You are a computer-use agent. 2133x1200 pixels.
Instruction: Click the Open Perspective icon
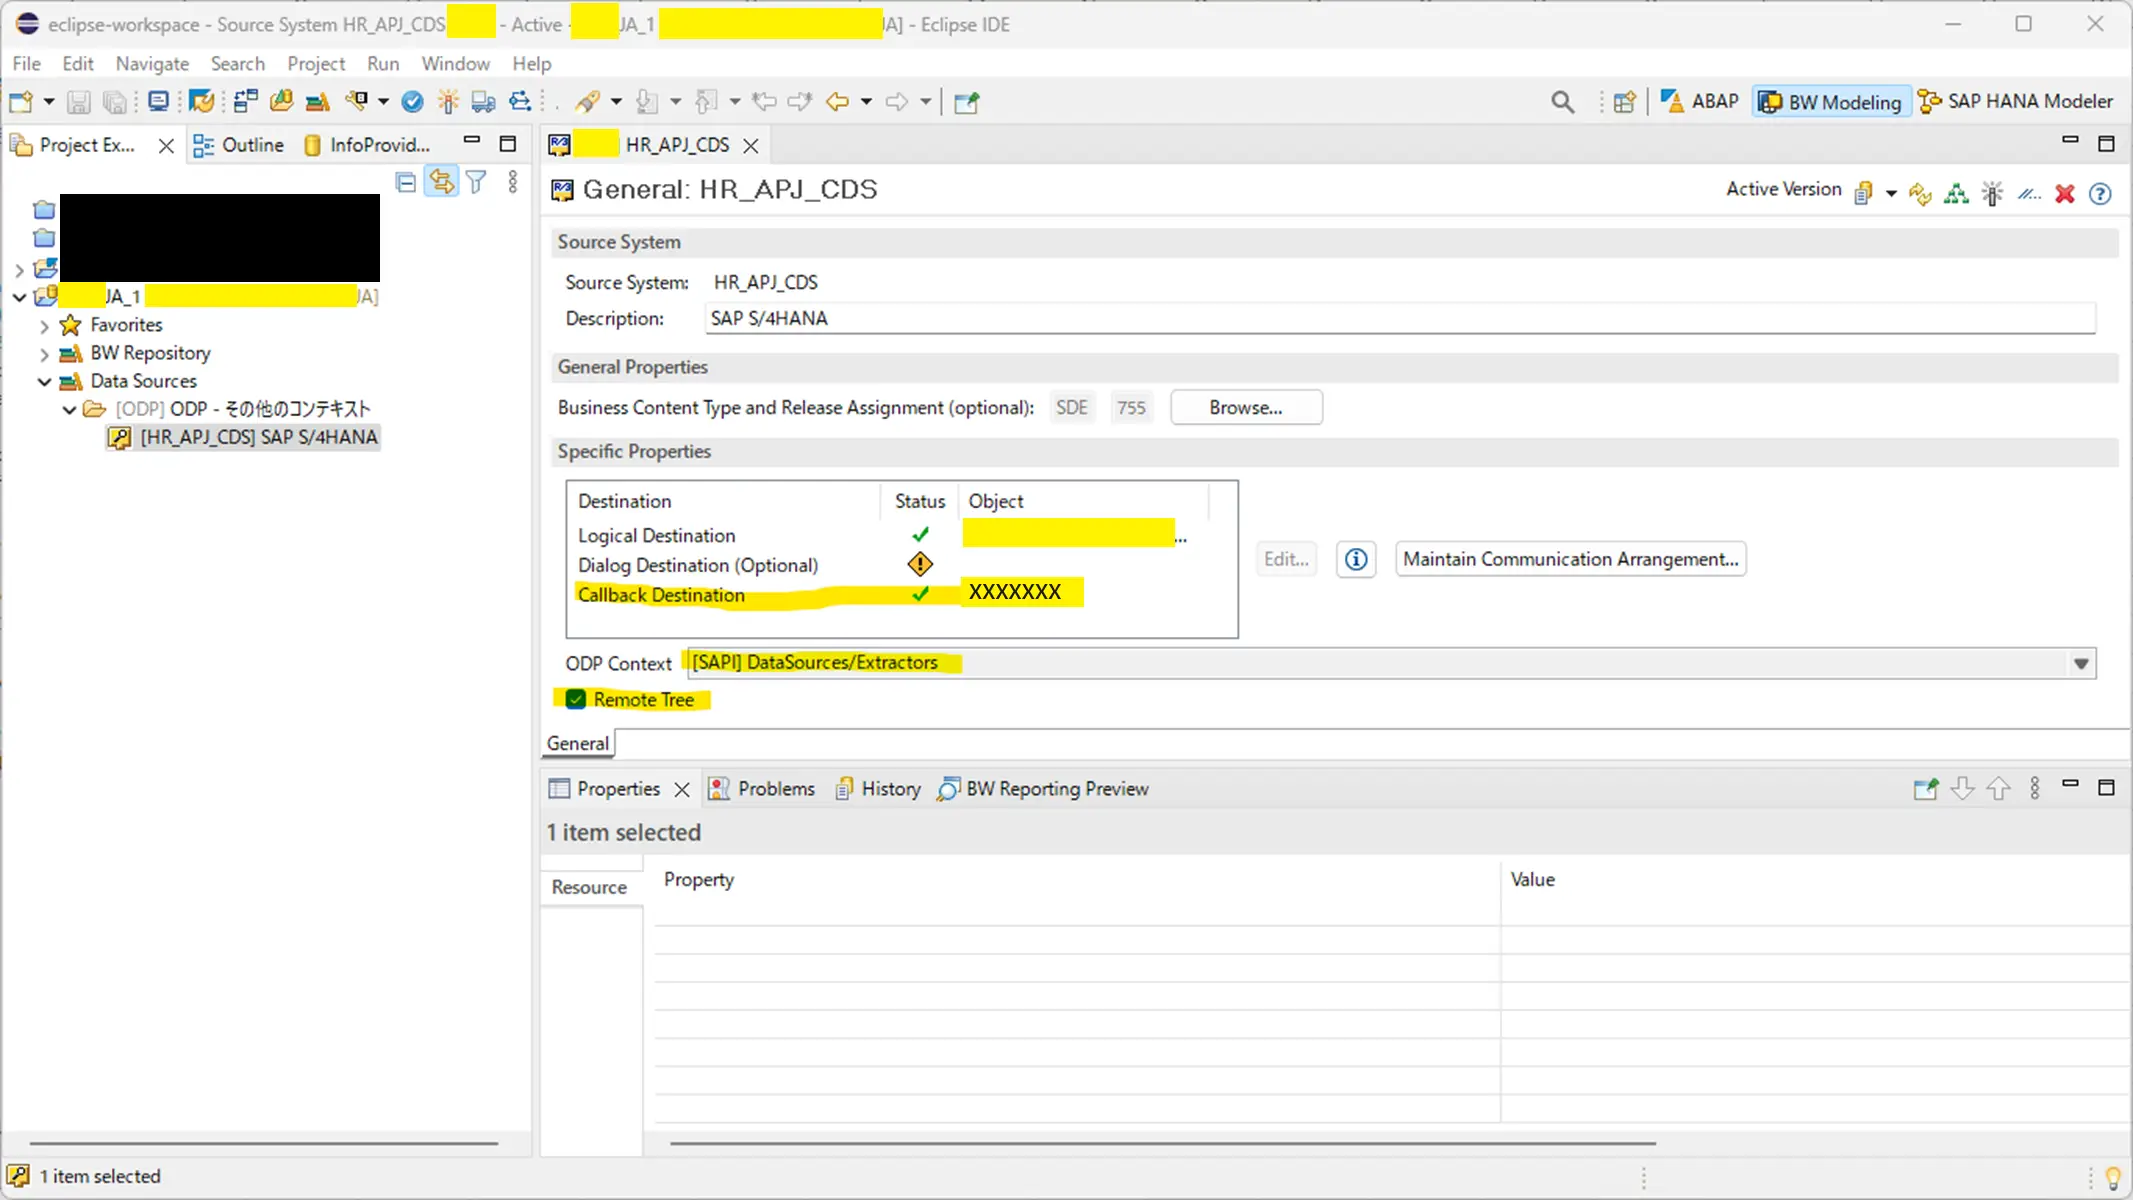coord(1625,102)
